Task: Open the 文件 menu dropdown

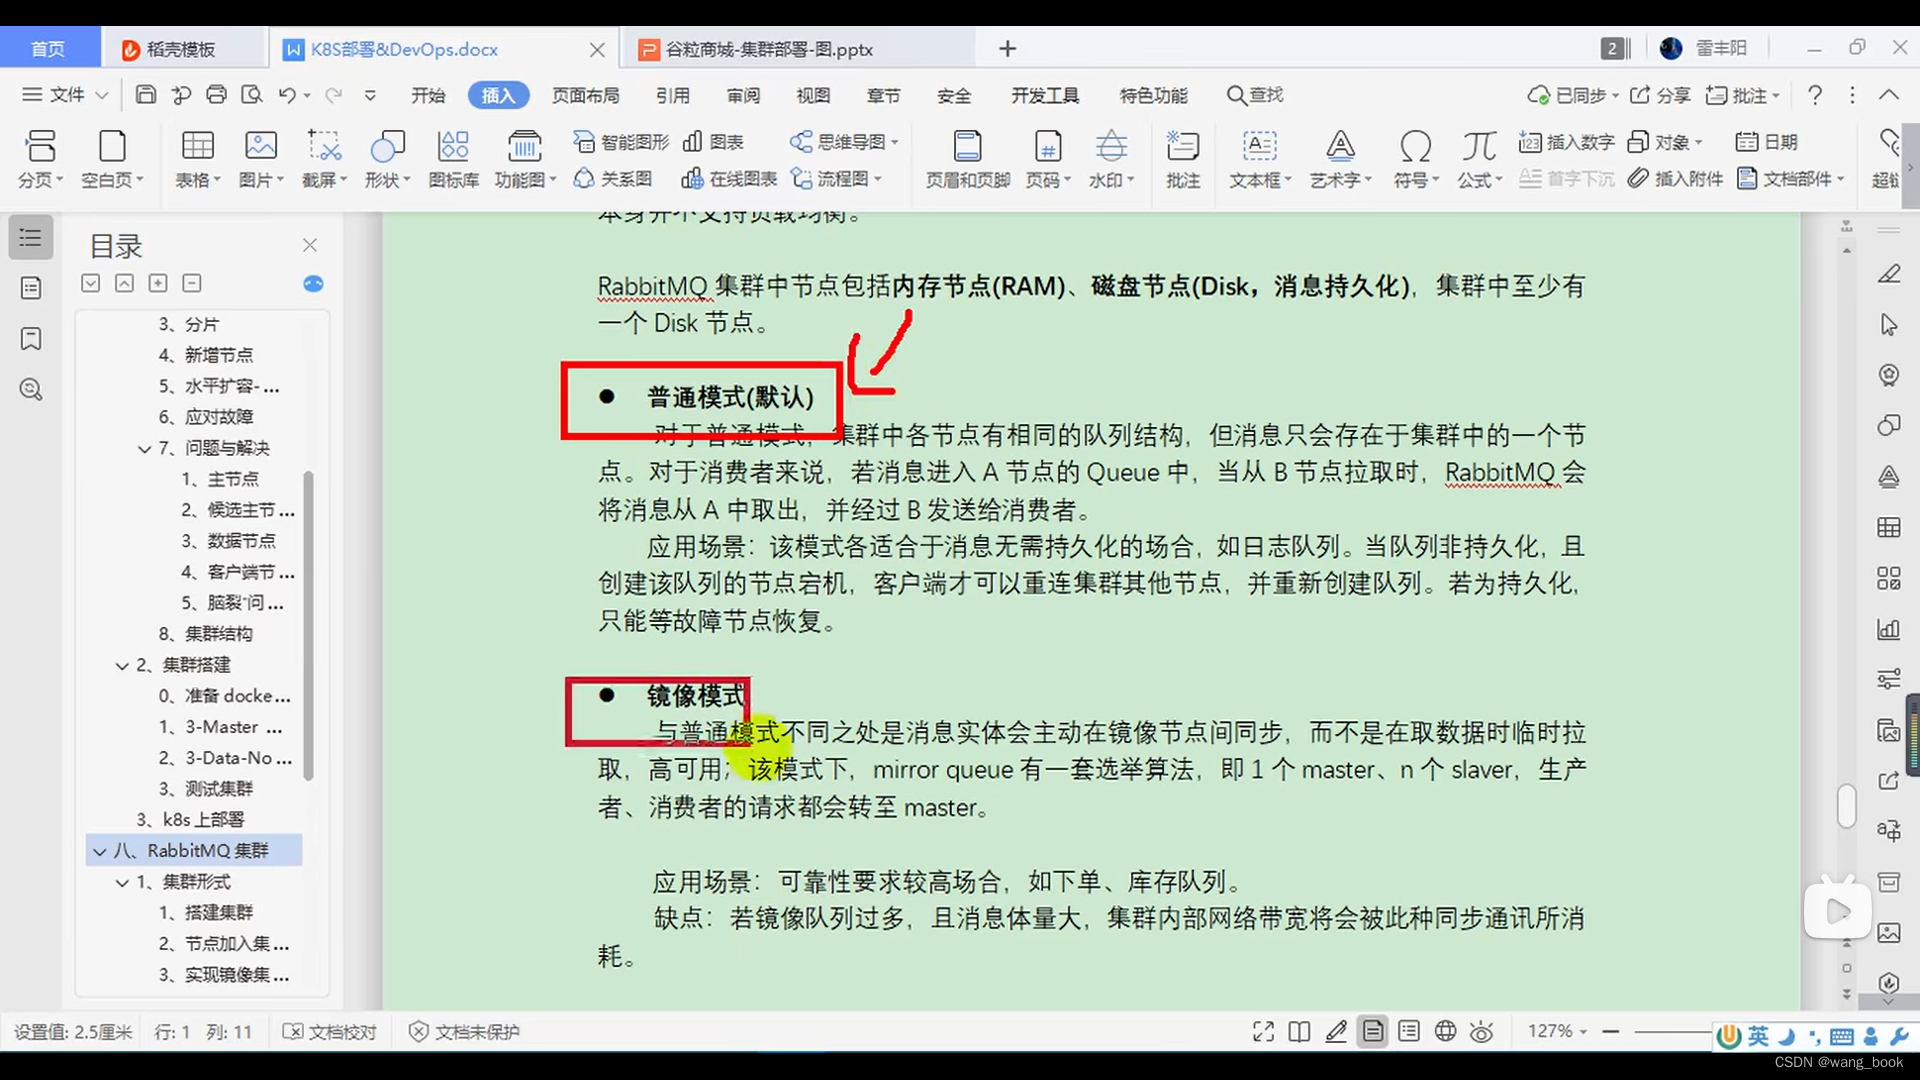Action: (65, 95)
